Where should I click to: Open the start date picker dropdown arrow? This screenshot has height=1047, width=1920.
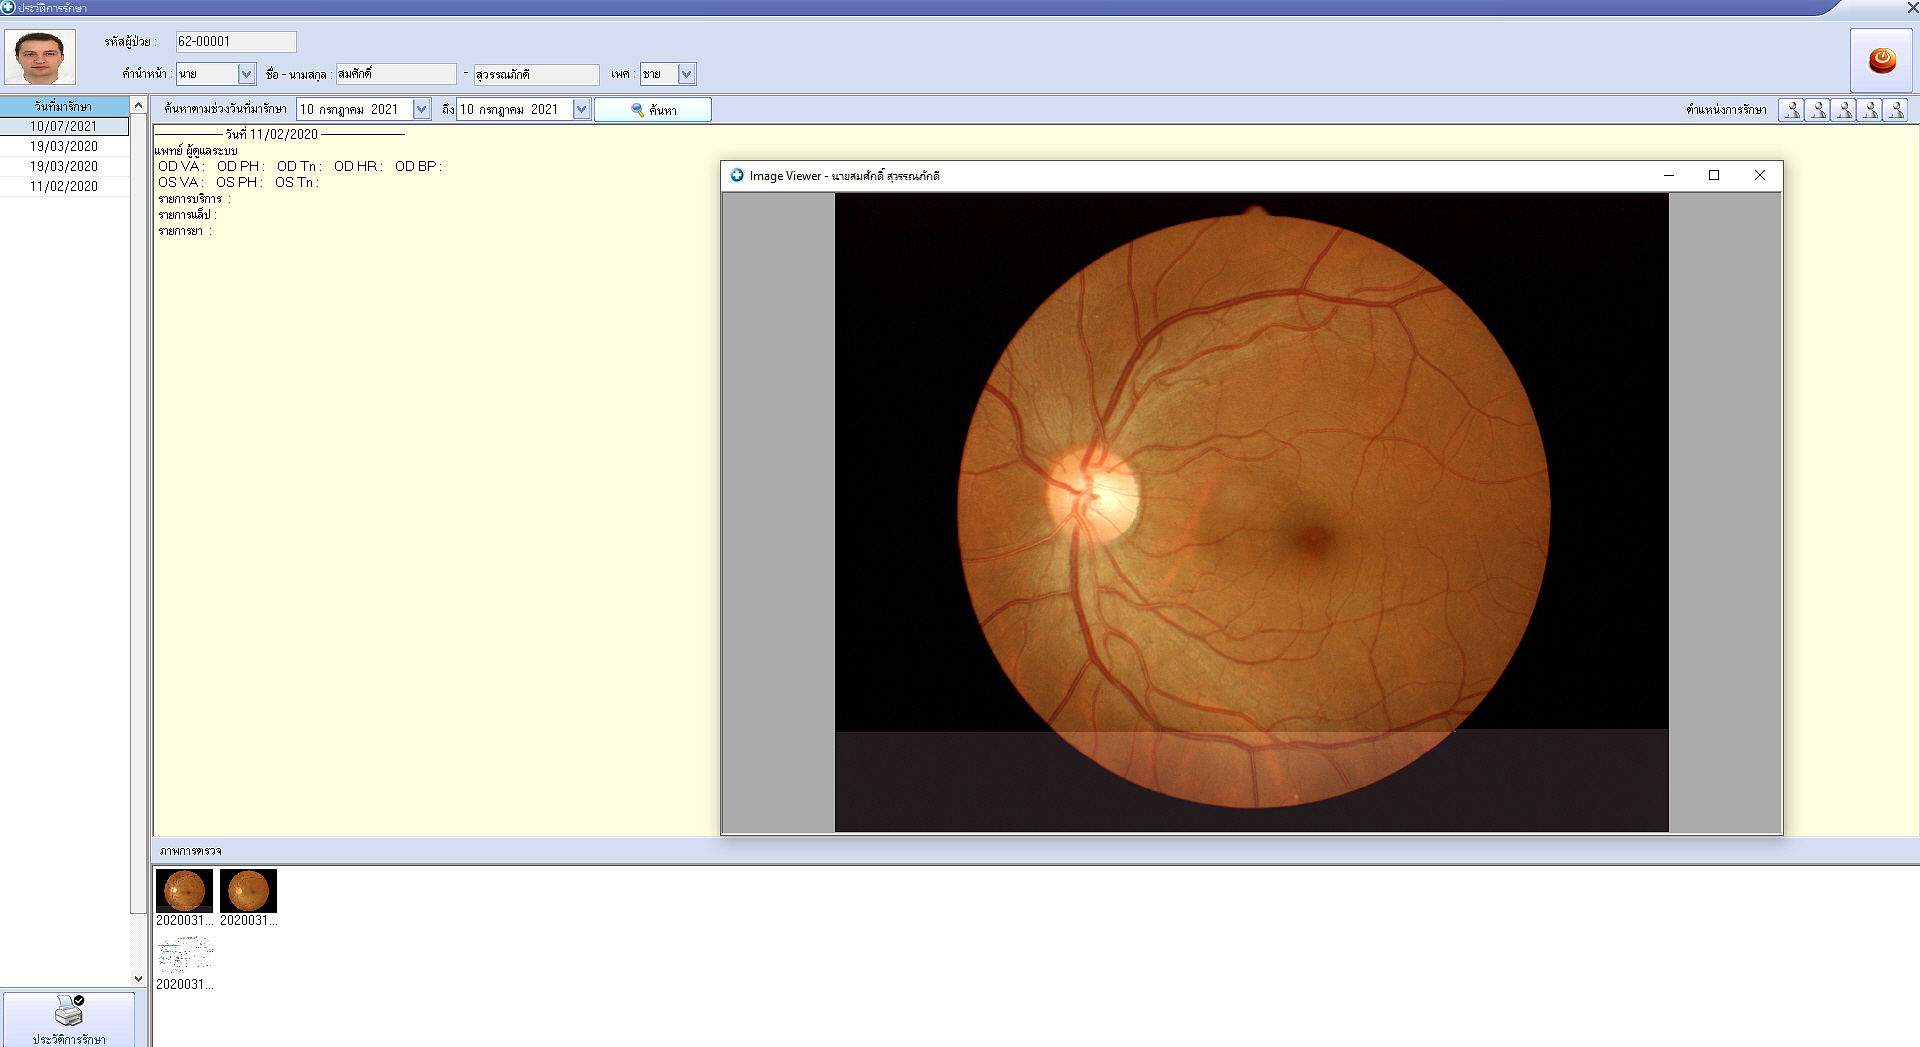coord(421,109)
